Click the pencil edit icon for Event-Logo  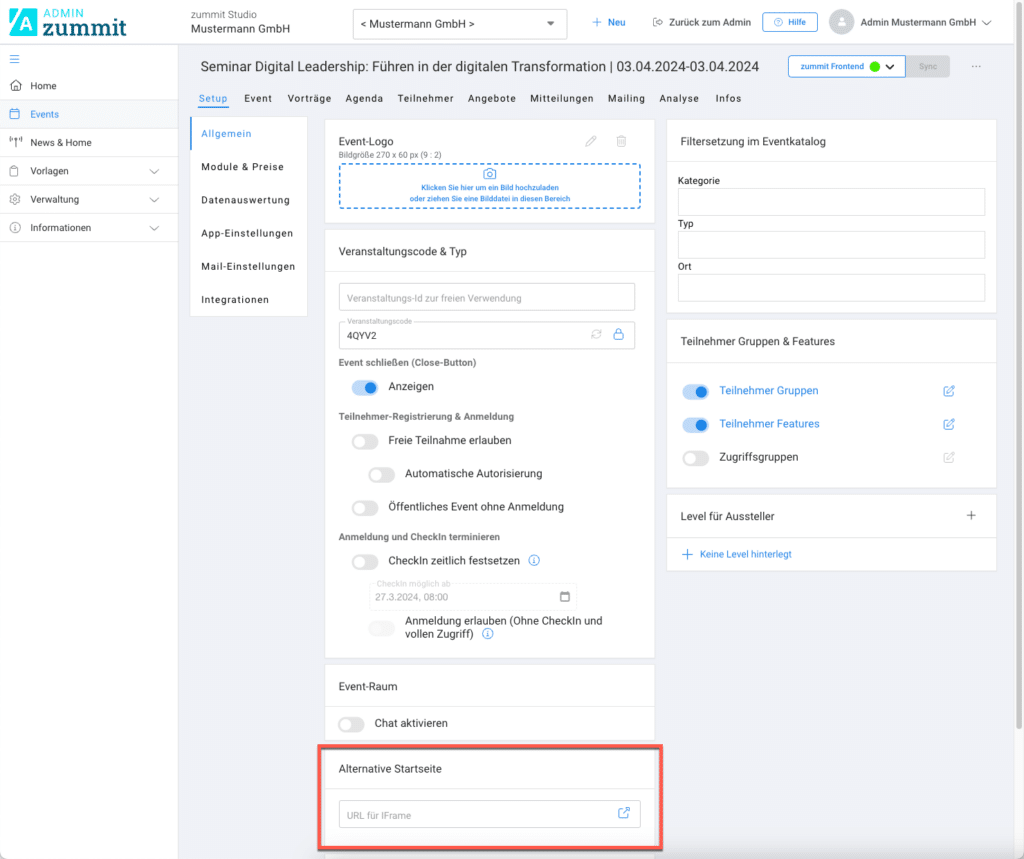[x=591, y=142]
